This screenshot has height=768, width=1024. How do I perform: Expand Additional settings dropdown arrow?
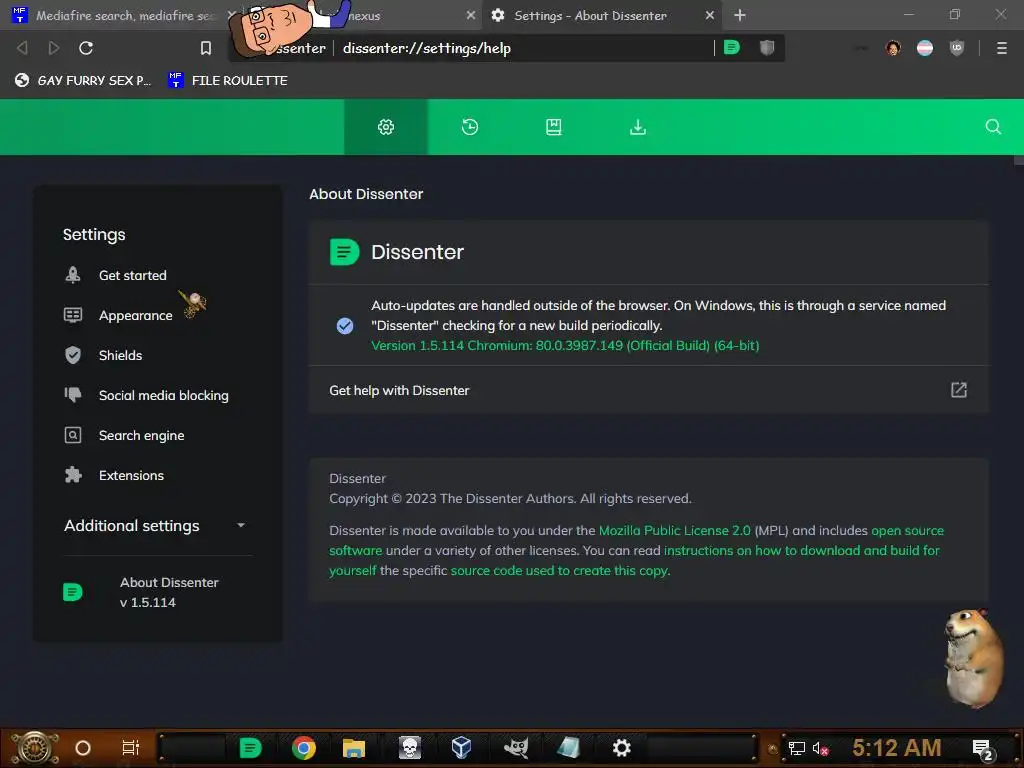click(241, 525)
